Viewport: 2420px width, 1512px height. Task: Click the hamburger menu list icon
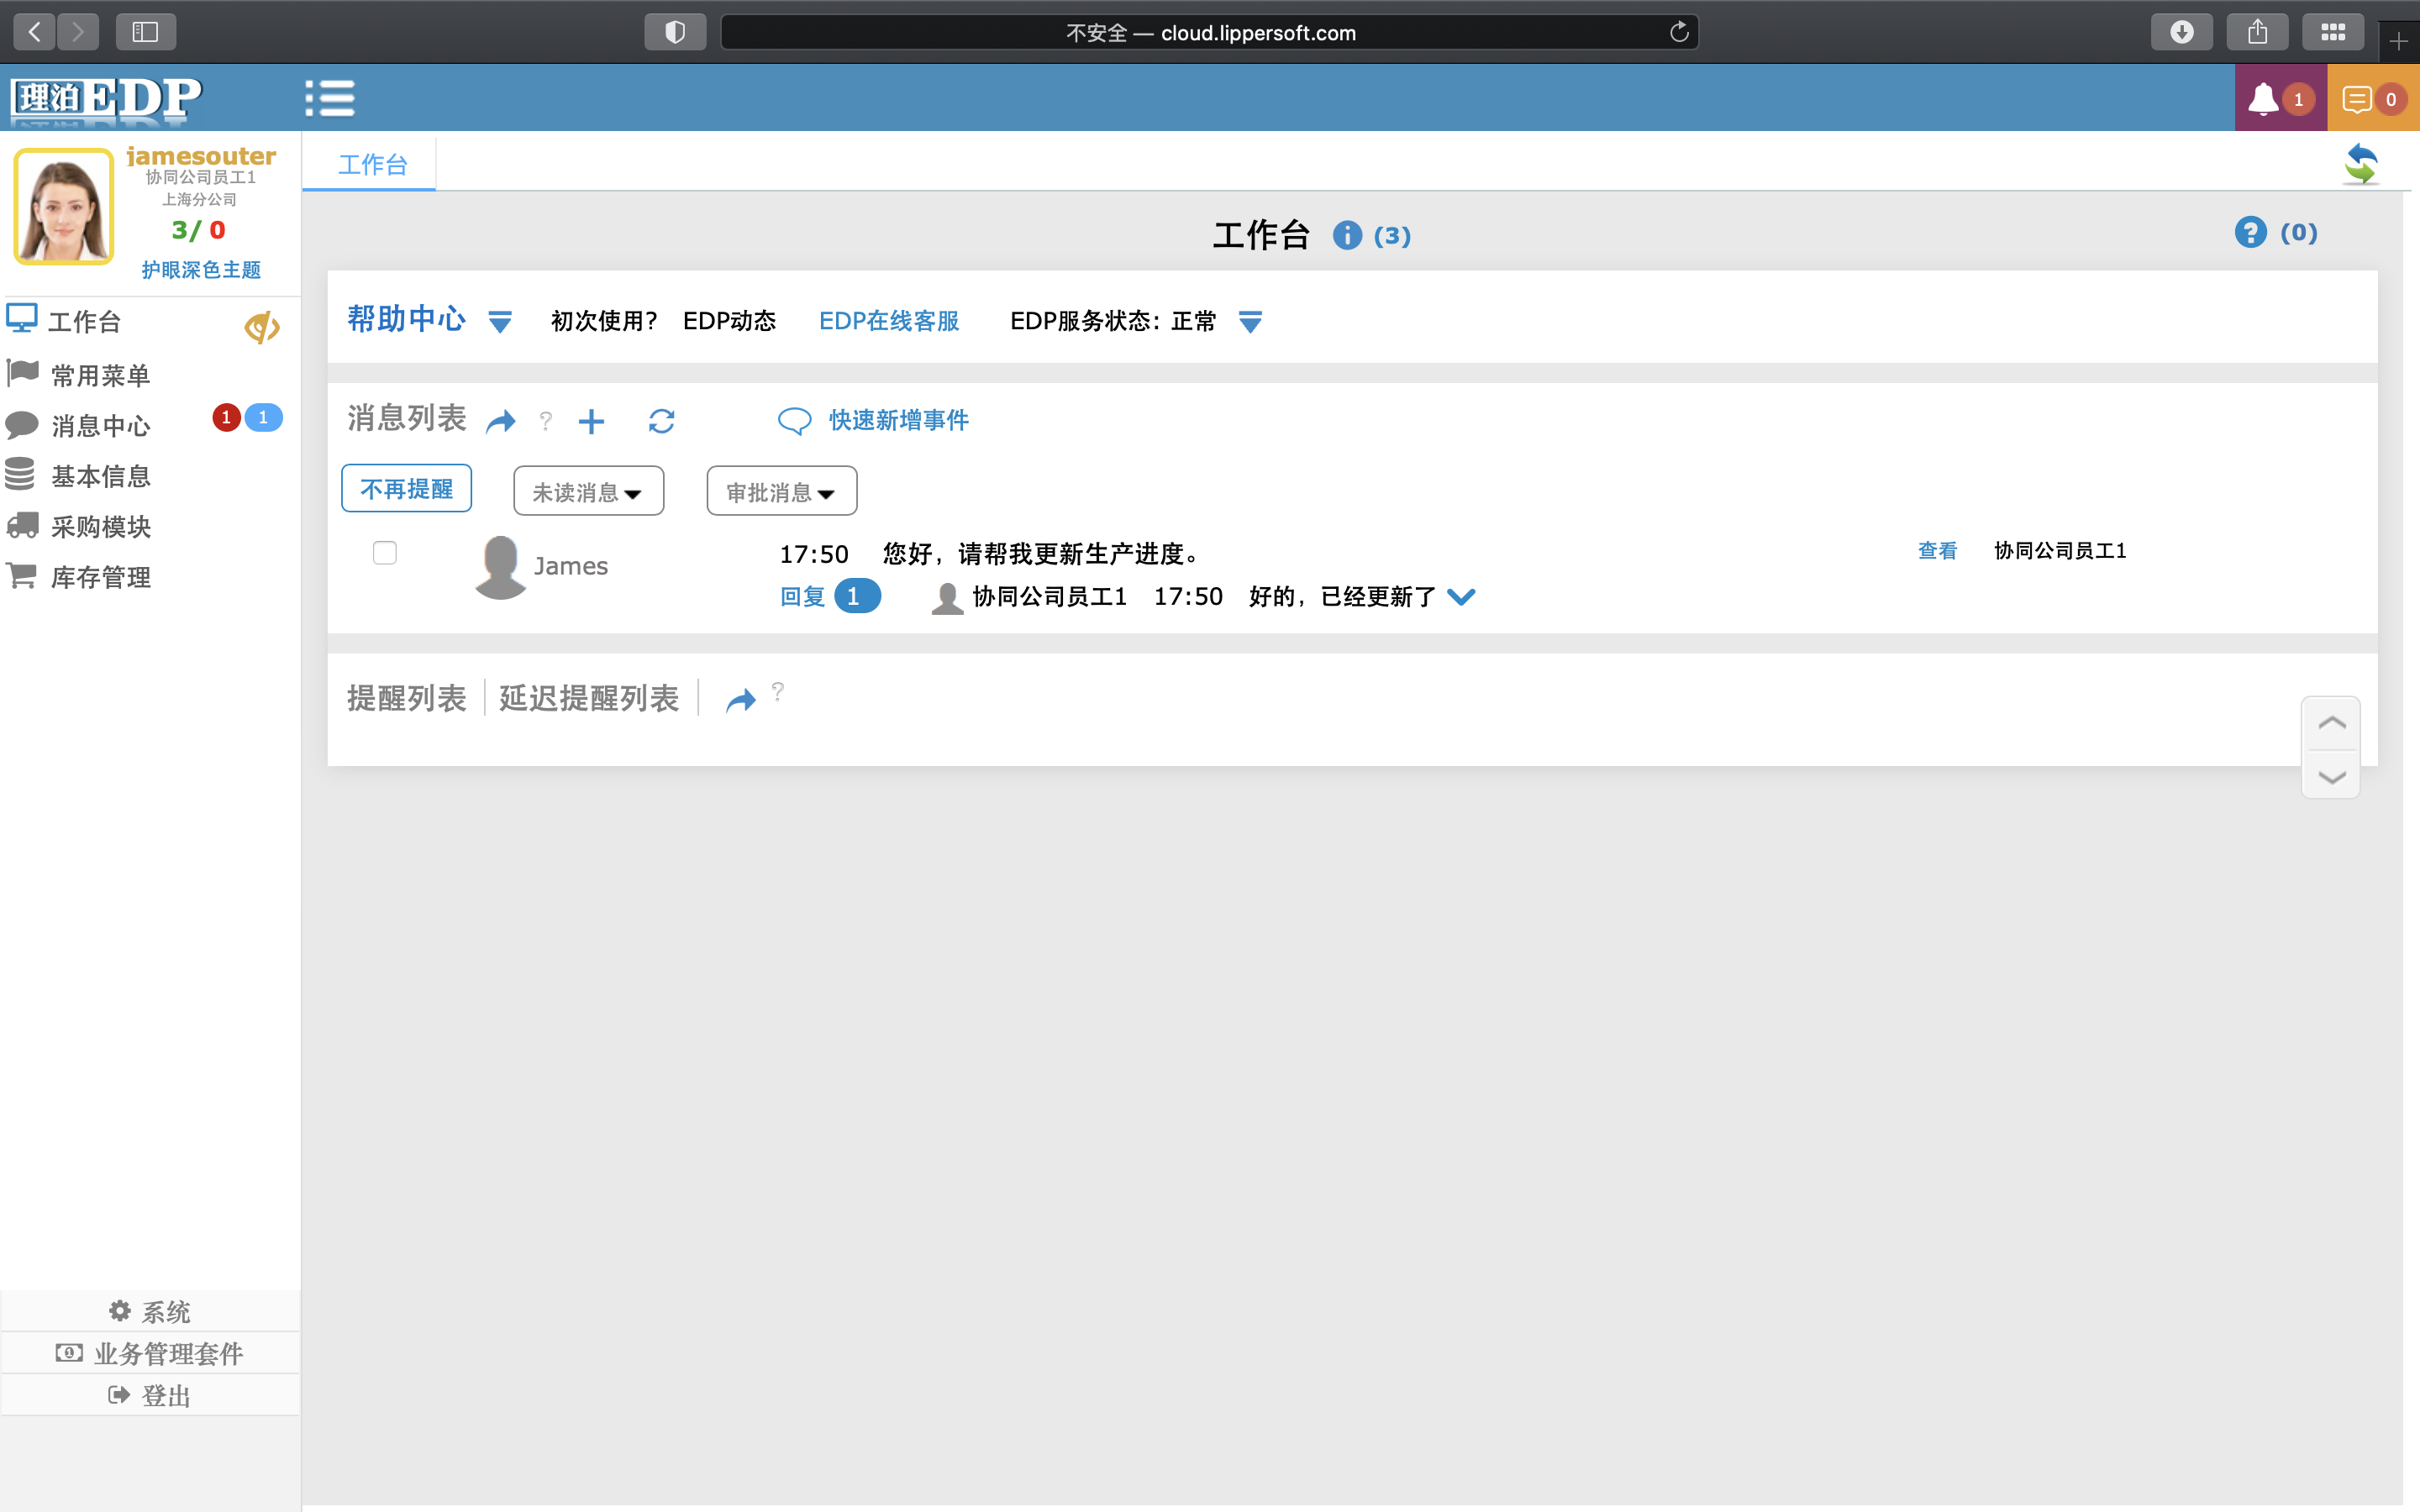click(329, 98)
